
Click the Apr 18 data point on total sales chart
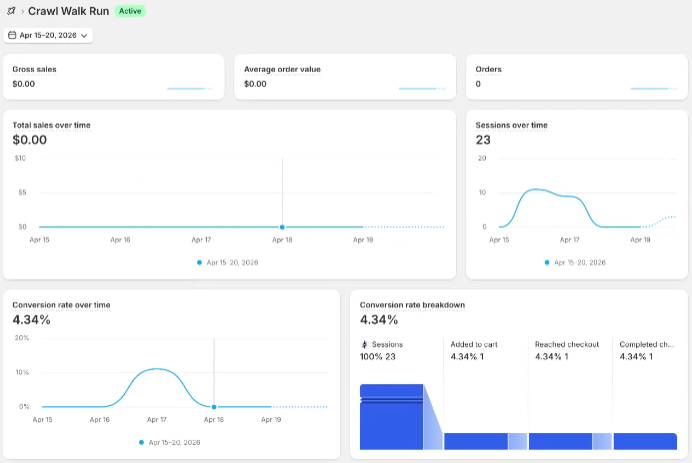282,227
